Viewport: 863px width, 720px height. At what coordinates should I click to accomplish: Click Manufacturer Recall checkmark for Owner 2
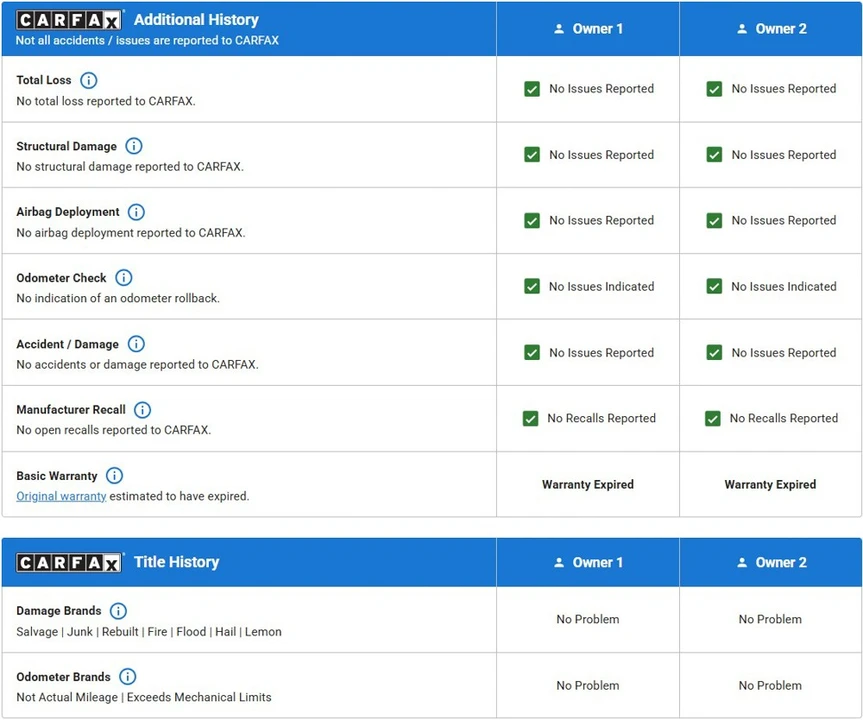[712, 418]
